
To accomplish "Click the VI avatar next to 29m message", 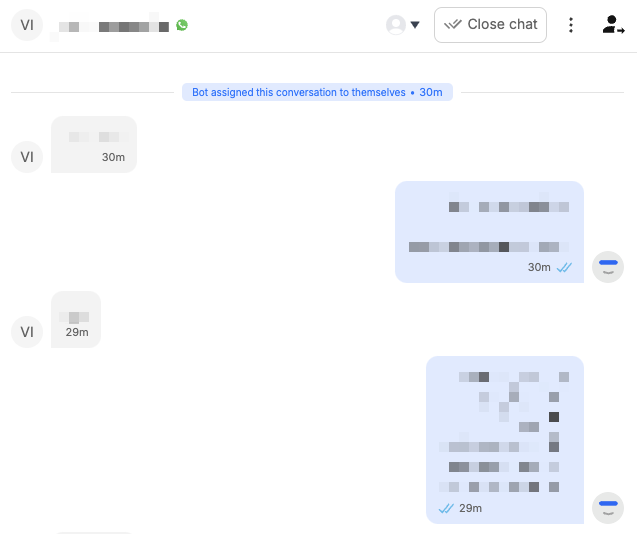I will pyautogui.click(x=27, y=332).
